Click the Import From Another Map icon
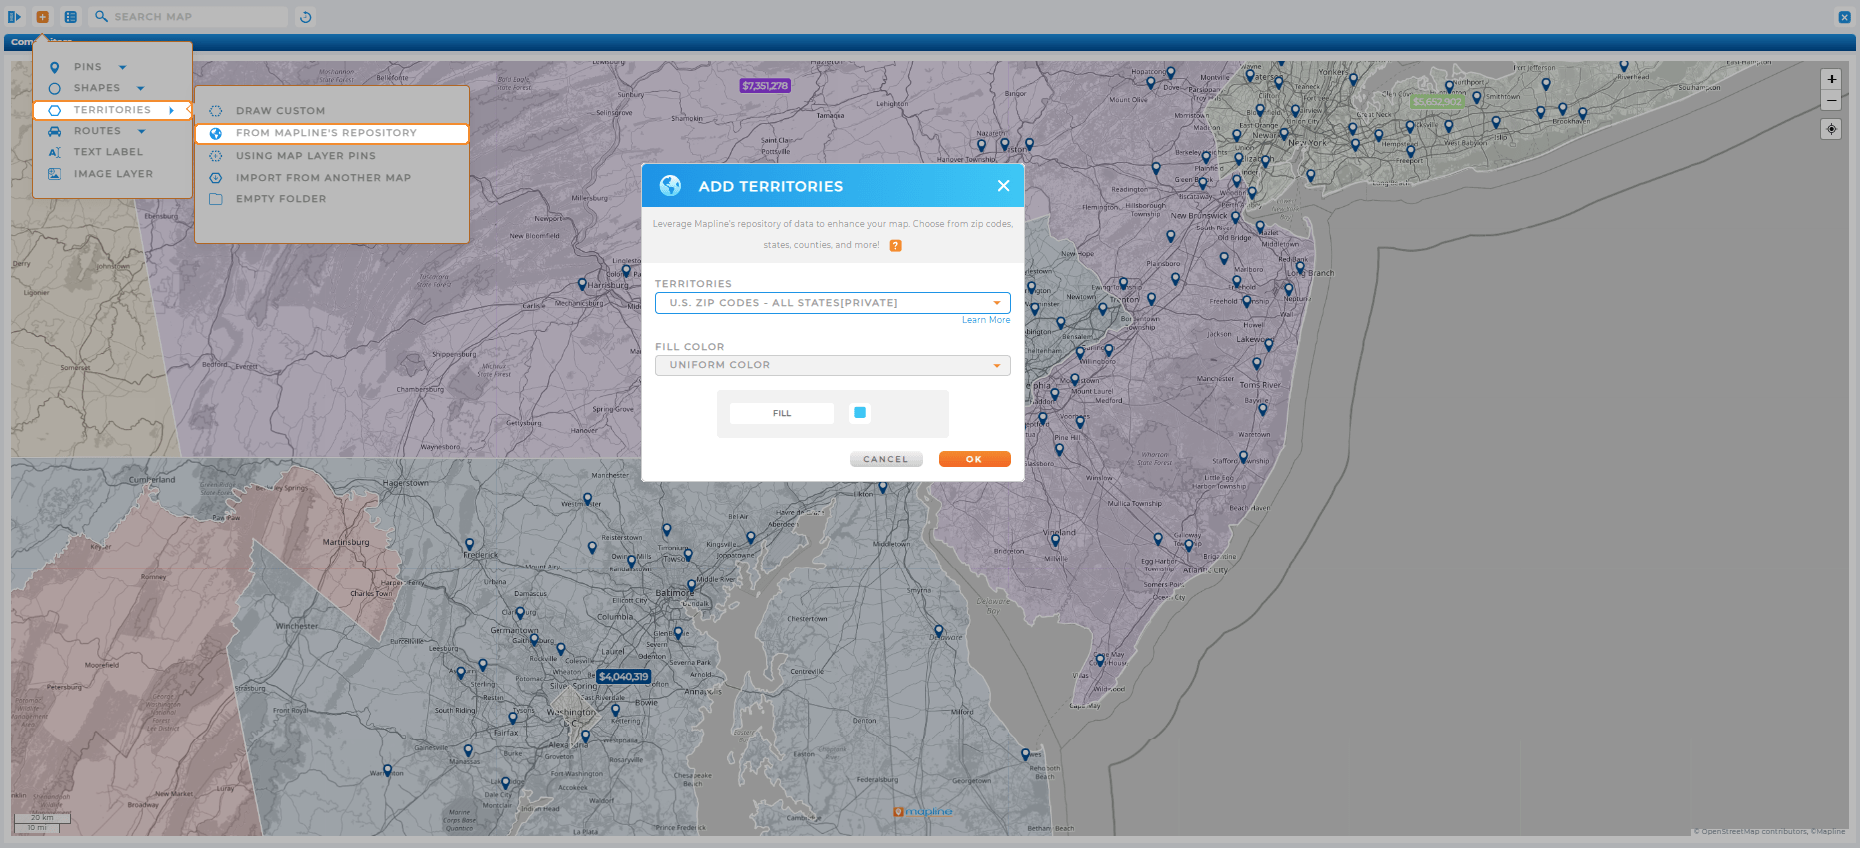Image resolution: width=1860 pixels, height=848 pixels. [x=216, y=178]
